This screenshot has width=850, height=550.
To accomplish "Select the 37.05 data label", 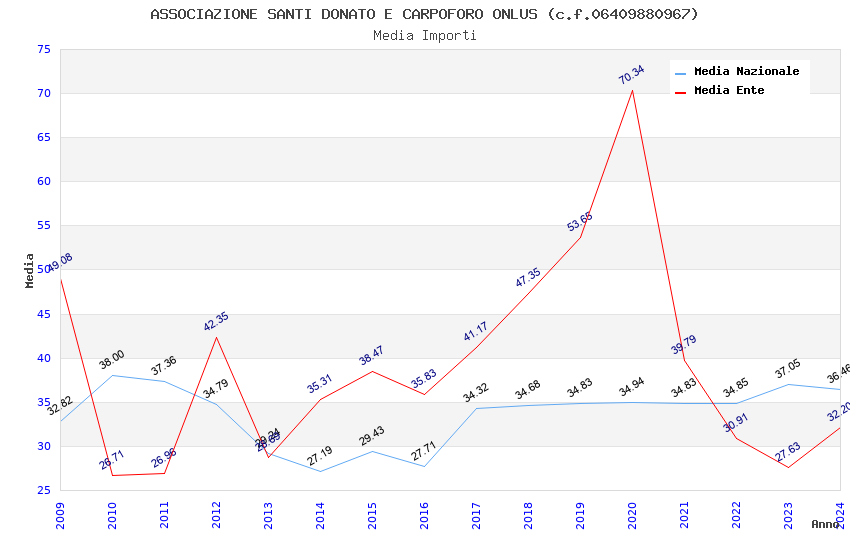I will [788, 368].
